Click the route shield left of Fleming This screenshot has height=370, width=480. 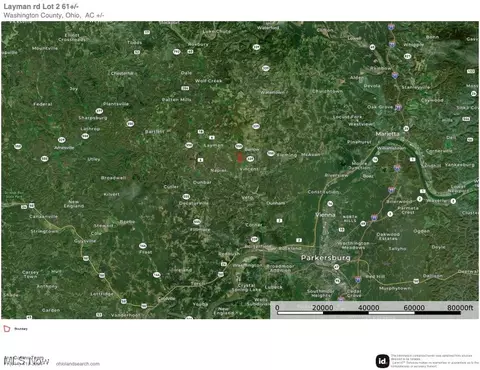[271, 153]
